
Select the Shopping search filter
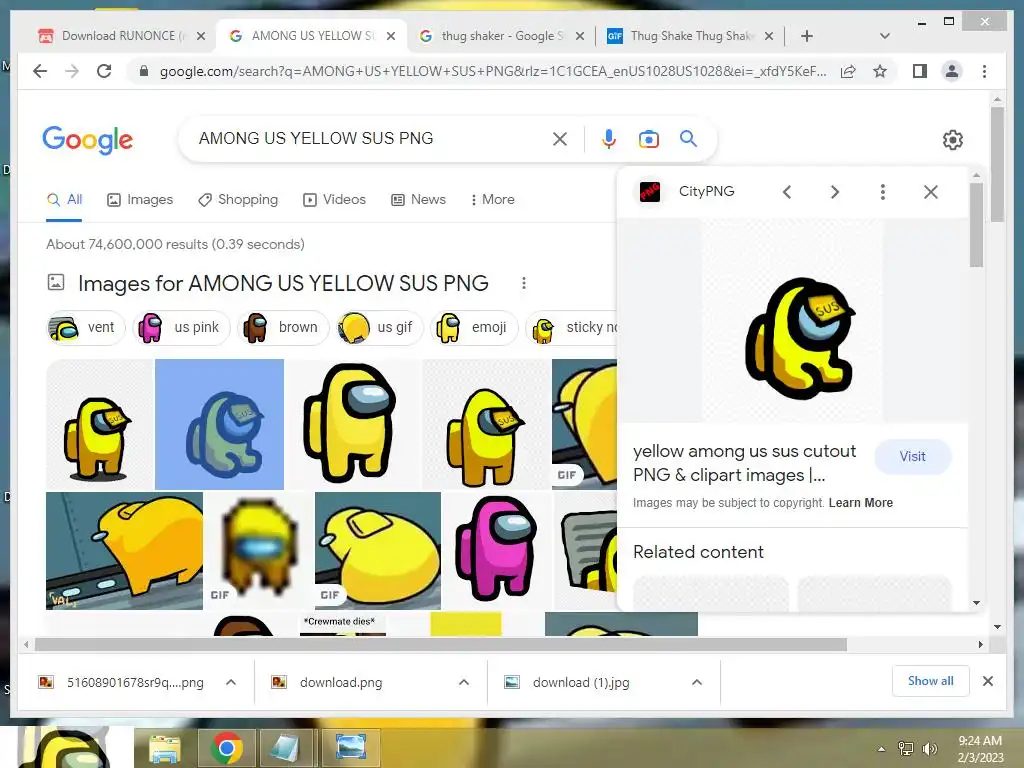coord(238,199)
